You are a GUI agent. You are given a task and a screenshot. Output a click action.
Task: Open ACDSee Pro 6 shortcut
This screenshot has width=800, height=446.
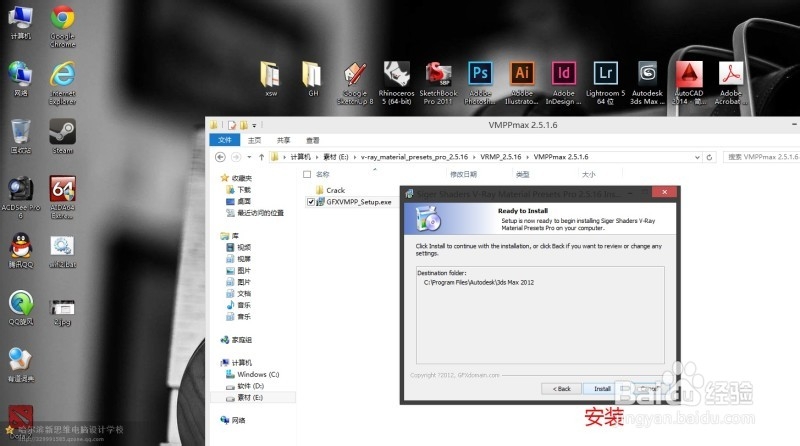coord(20,197)
